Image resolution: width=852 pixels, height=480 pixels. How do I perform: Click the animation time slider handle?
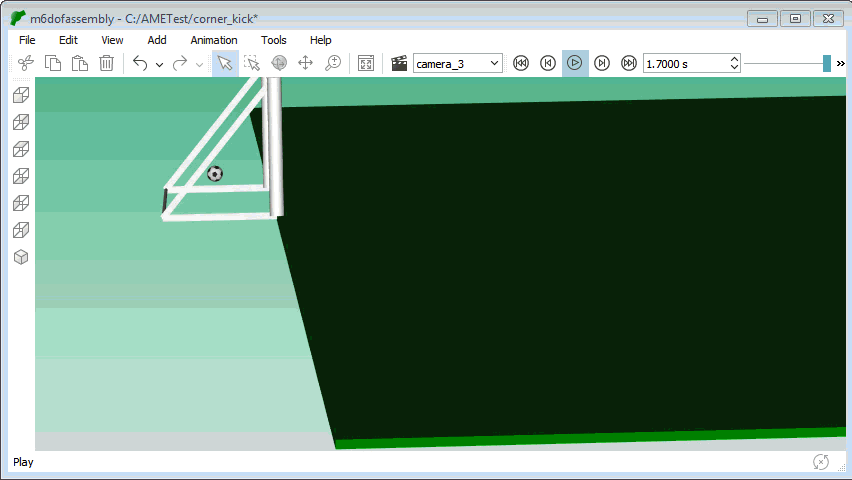coord(826,63)
